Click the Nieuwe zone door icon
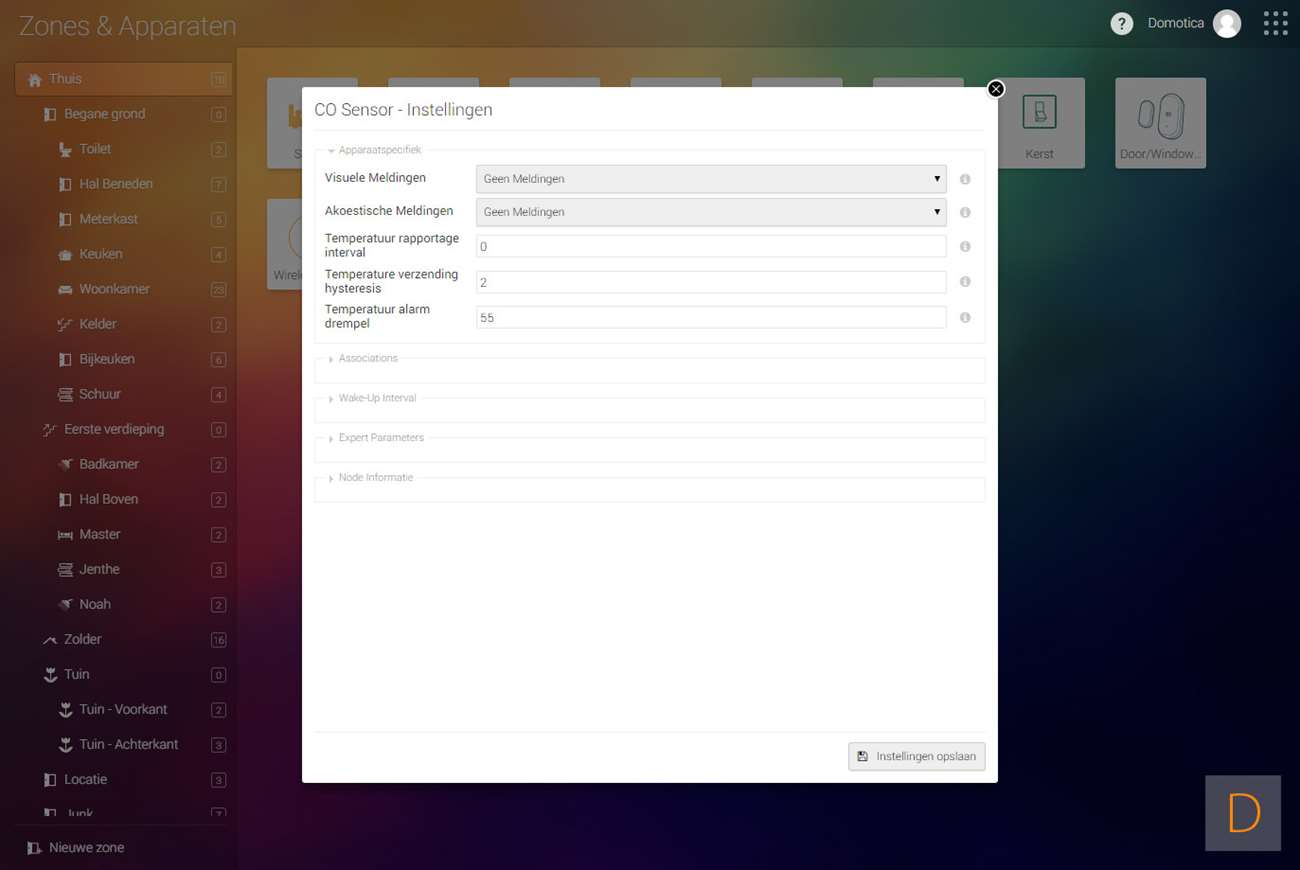 pyautogui.click(x=35, y=848)
